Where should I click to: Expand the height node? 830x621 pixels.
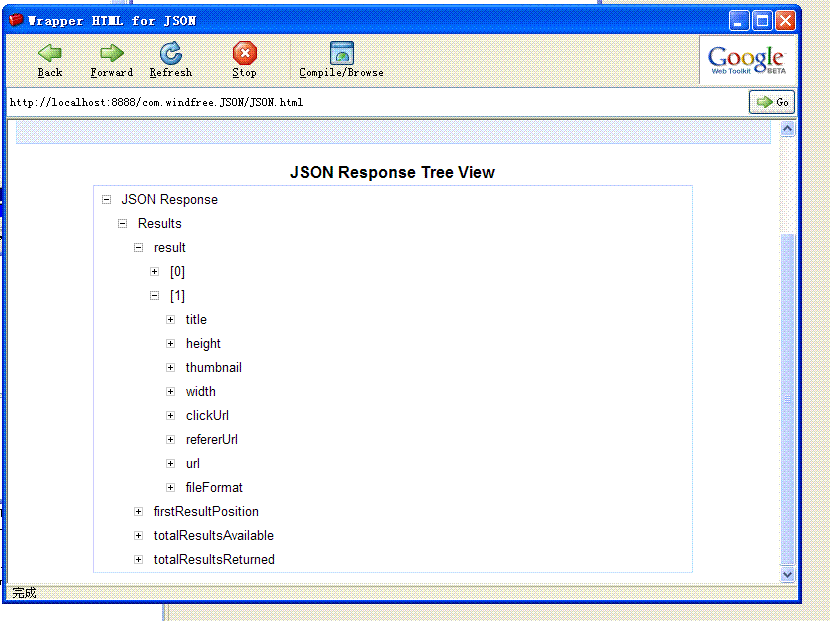[x=170, y=344]
